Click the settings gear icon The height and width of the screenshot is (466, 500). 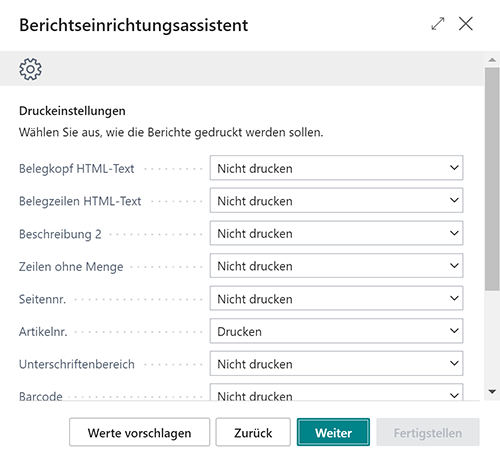point(30,69)
